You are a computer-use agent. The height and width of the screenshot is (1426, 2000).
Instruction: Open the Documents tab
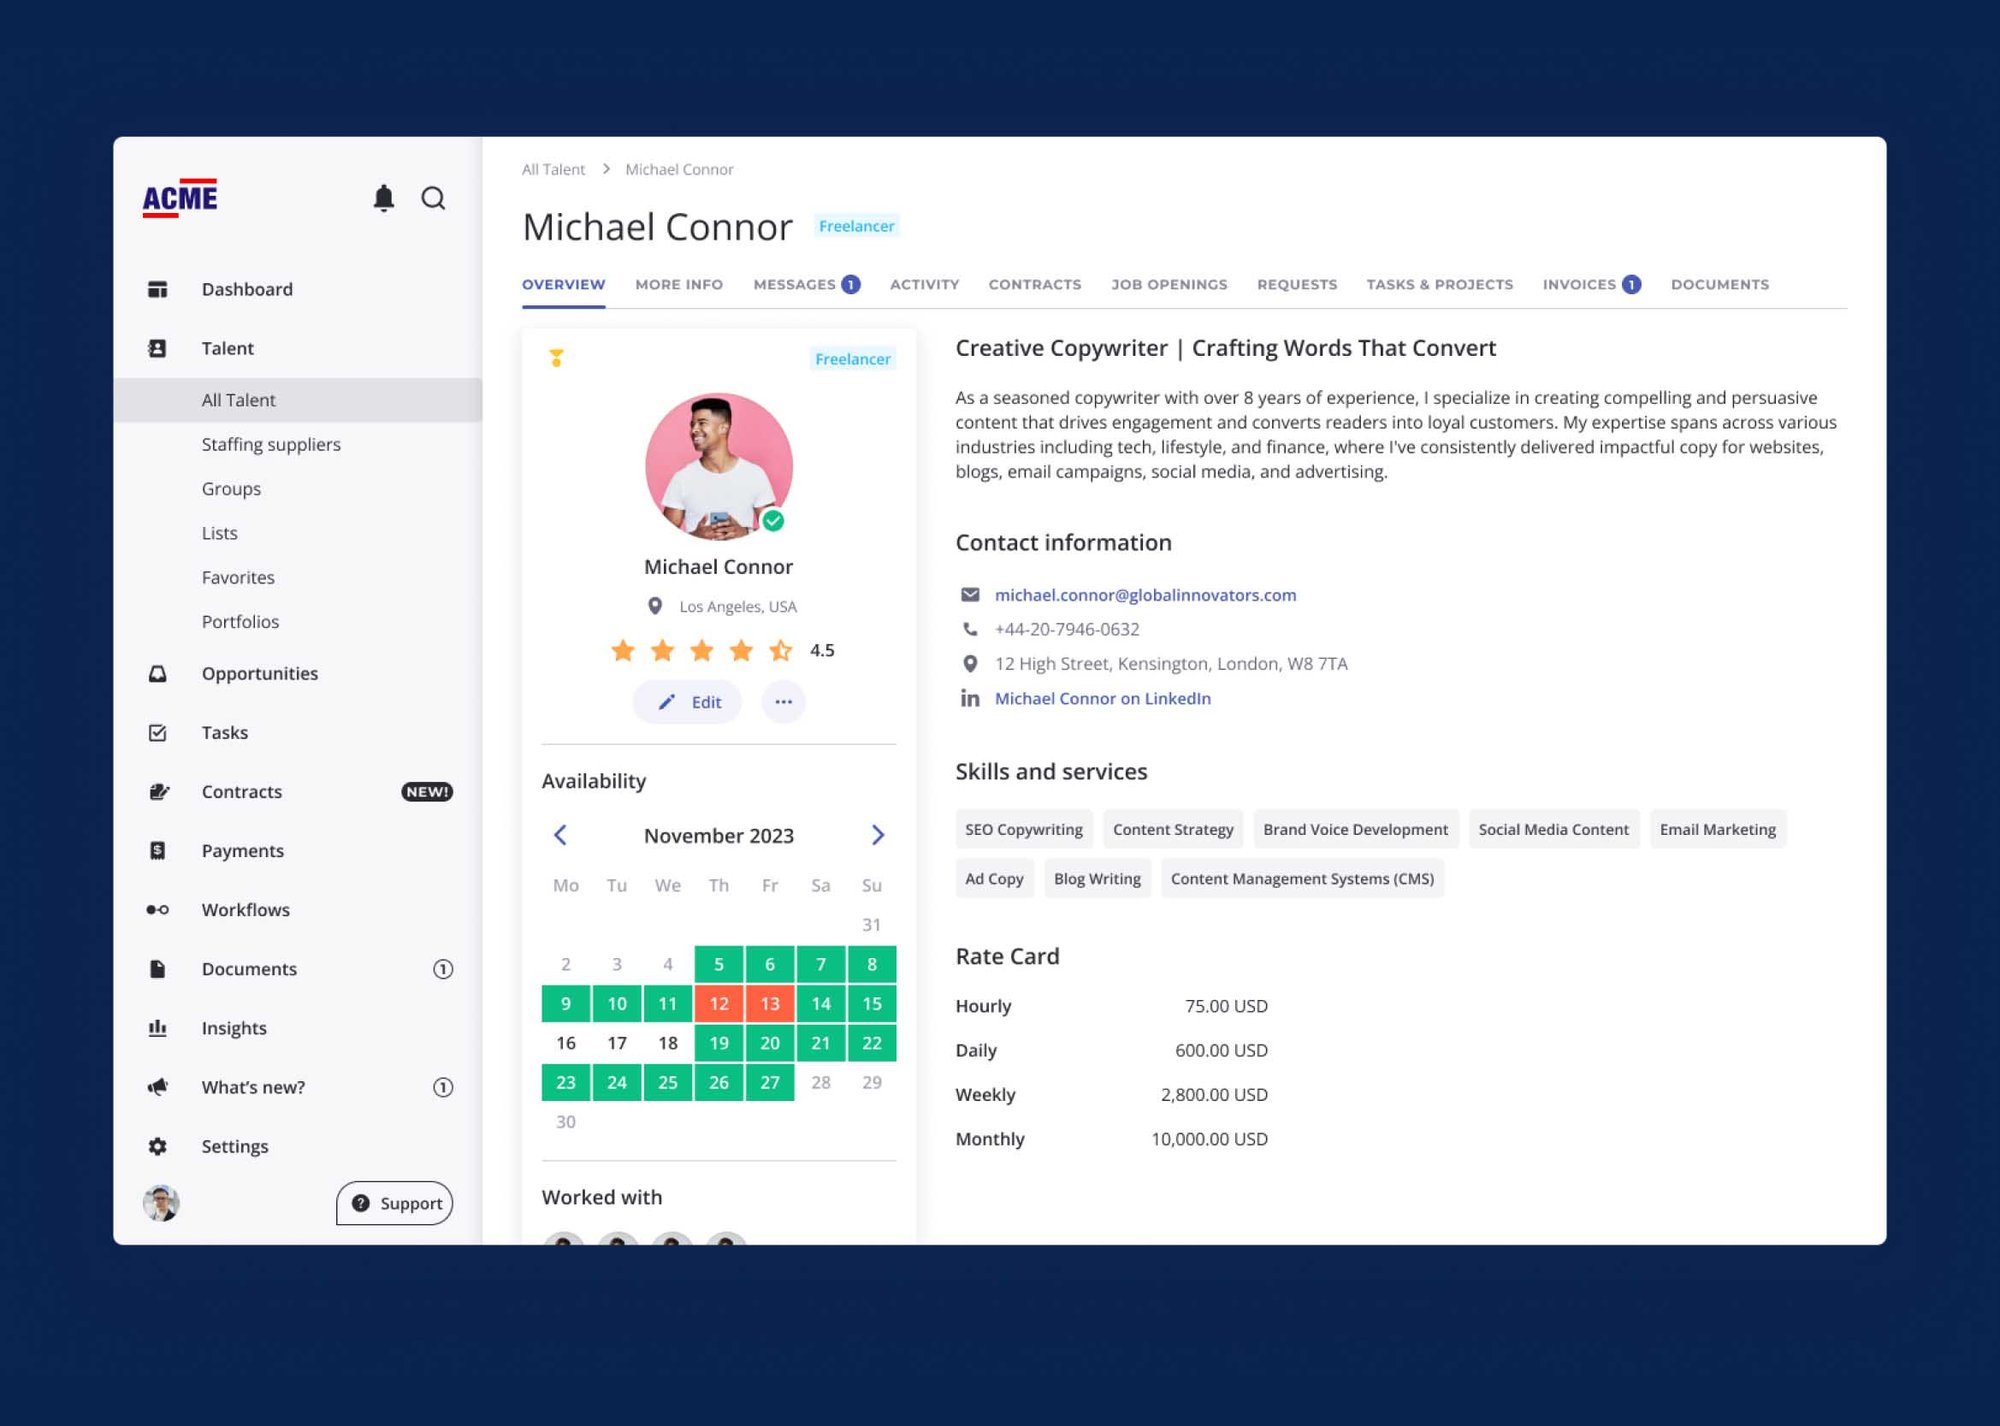[x=1720, y=285]
